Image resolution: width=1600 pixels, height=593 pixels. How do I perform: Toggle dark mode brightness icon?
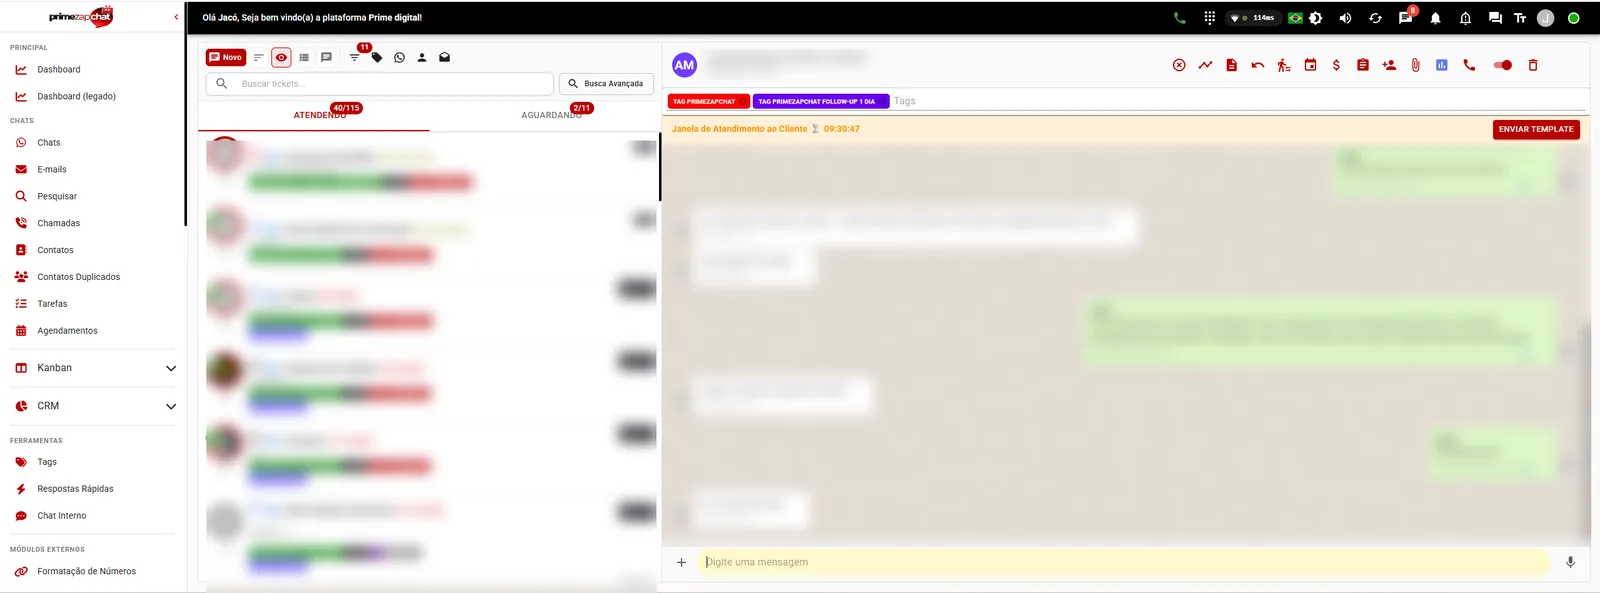pyautogui.click(x=1316, y=18)
